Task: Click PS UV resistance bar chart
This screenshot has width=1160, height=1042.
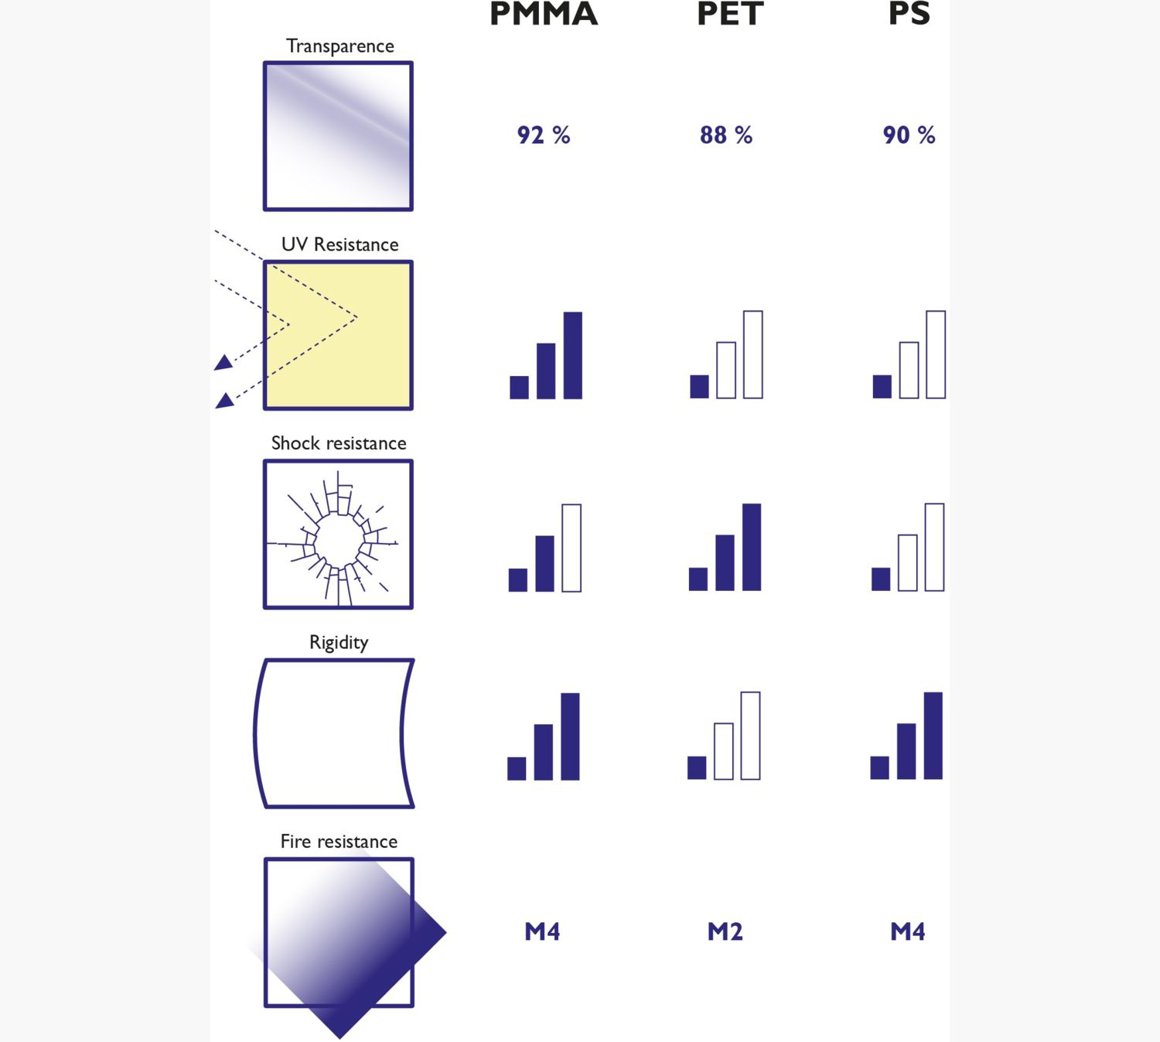Action: pos(909,356)
